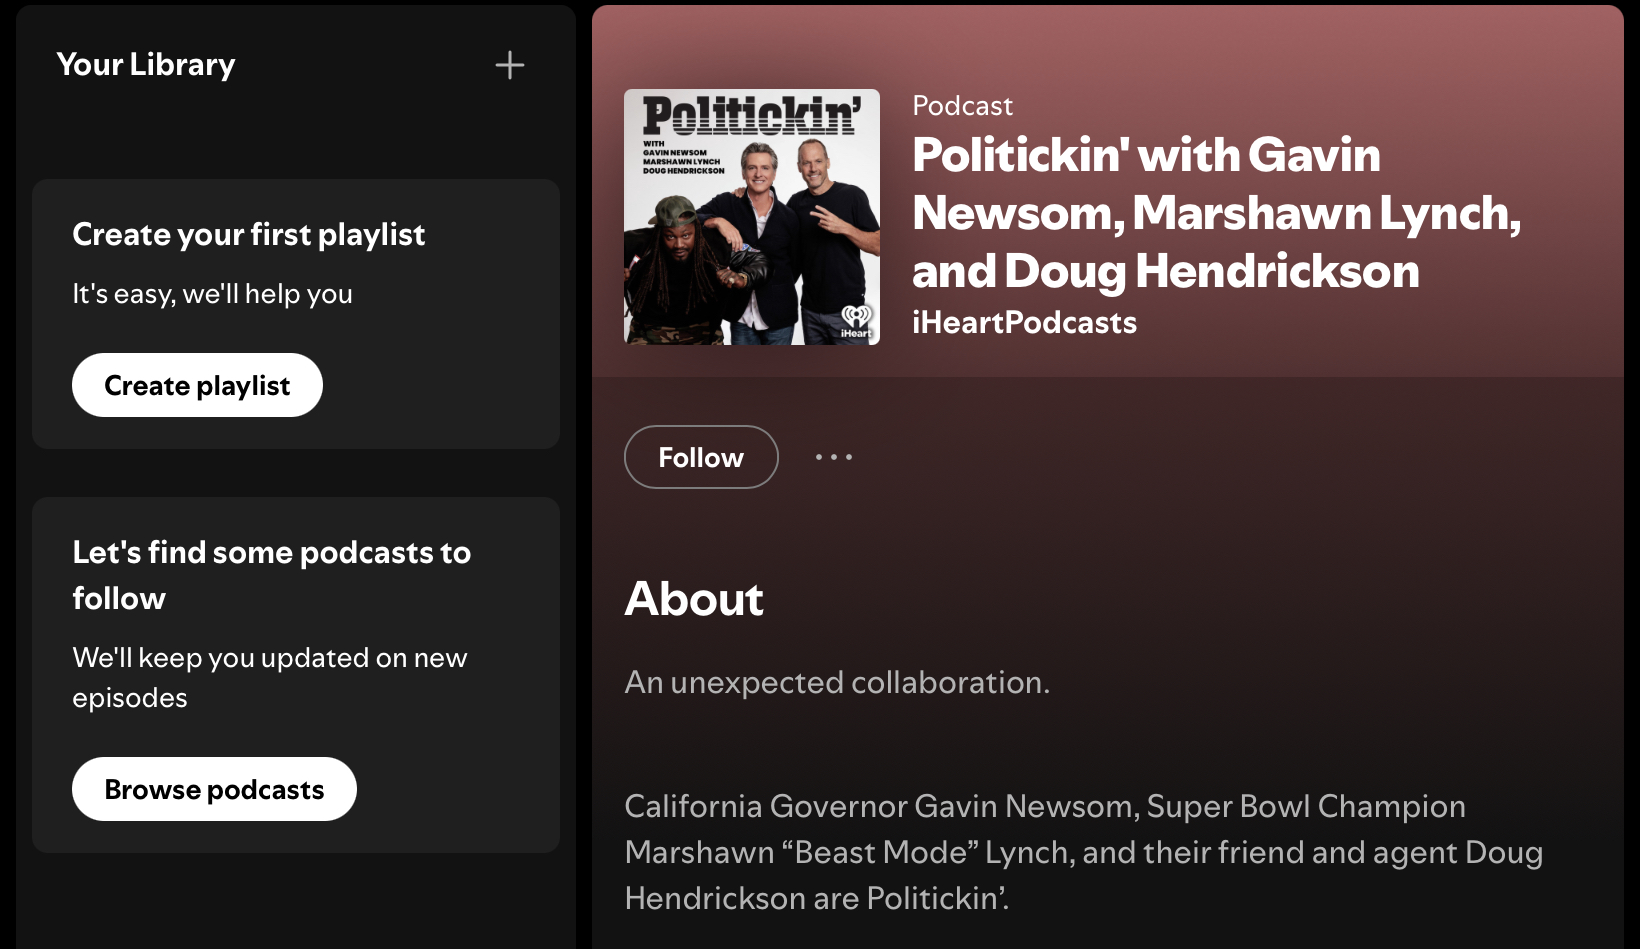Open the iHeartPodcasts publisher link
The width and height of the screenshot is (1640, 949).
tap(1024, 322)
